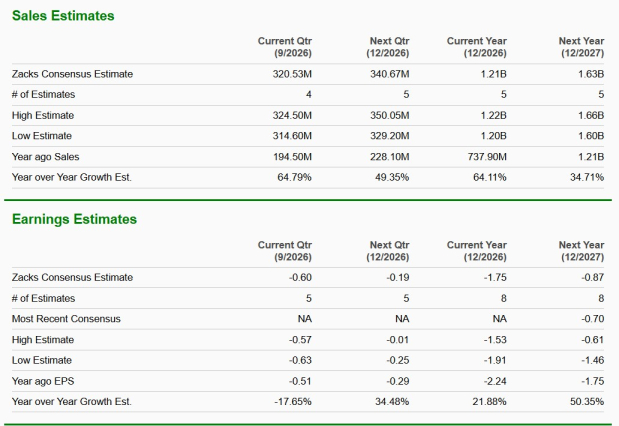Click Zacks Consensus Estimate label in Earnings table

click(x=72, y=278)
